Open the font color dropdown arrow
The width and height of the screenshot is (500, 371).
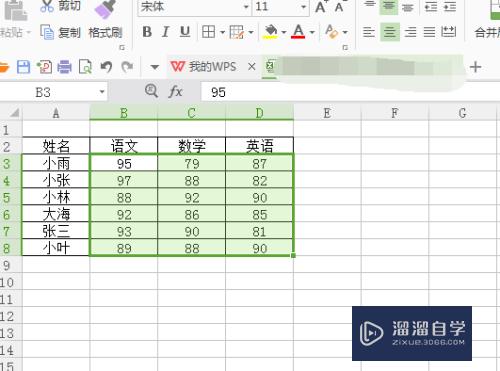[x=312, y=32]
